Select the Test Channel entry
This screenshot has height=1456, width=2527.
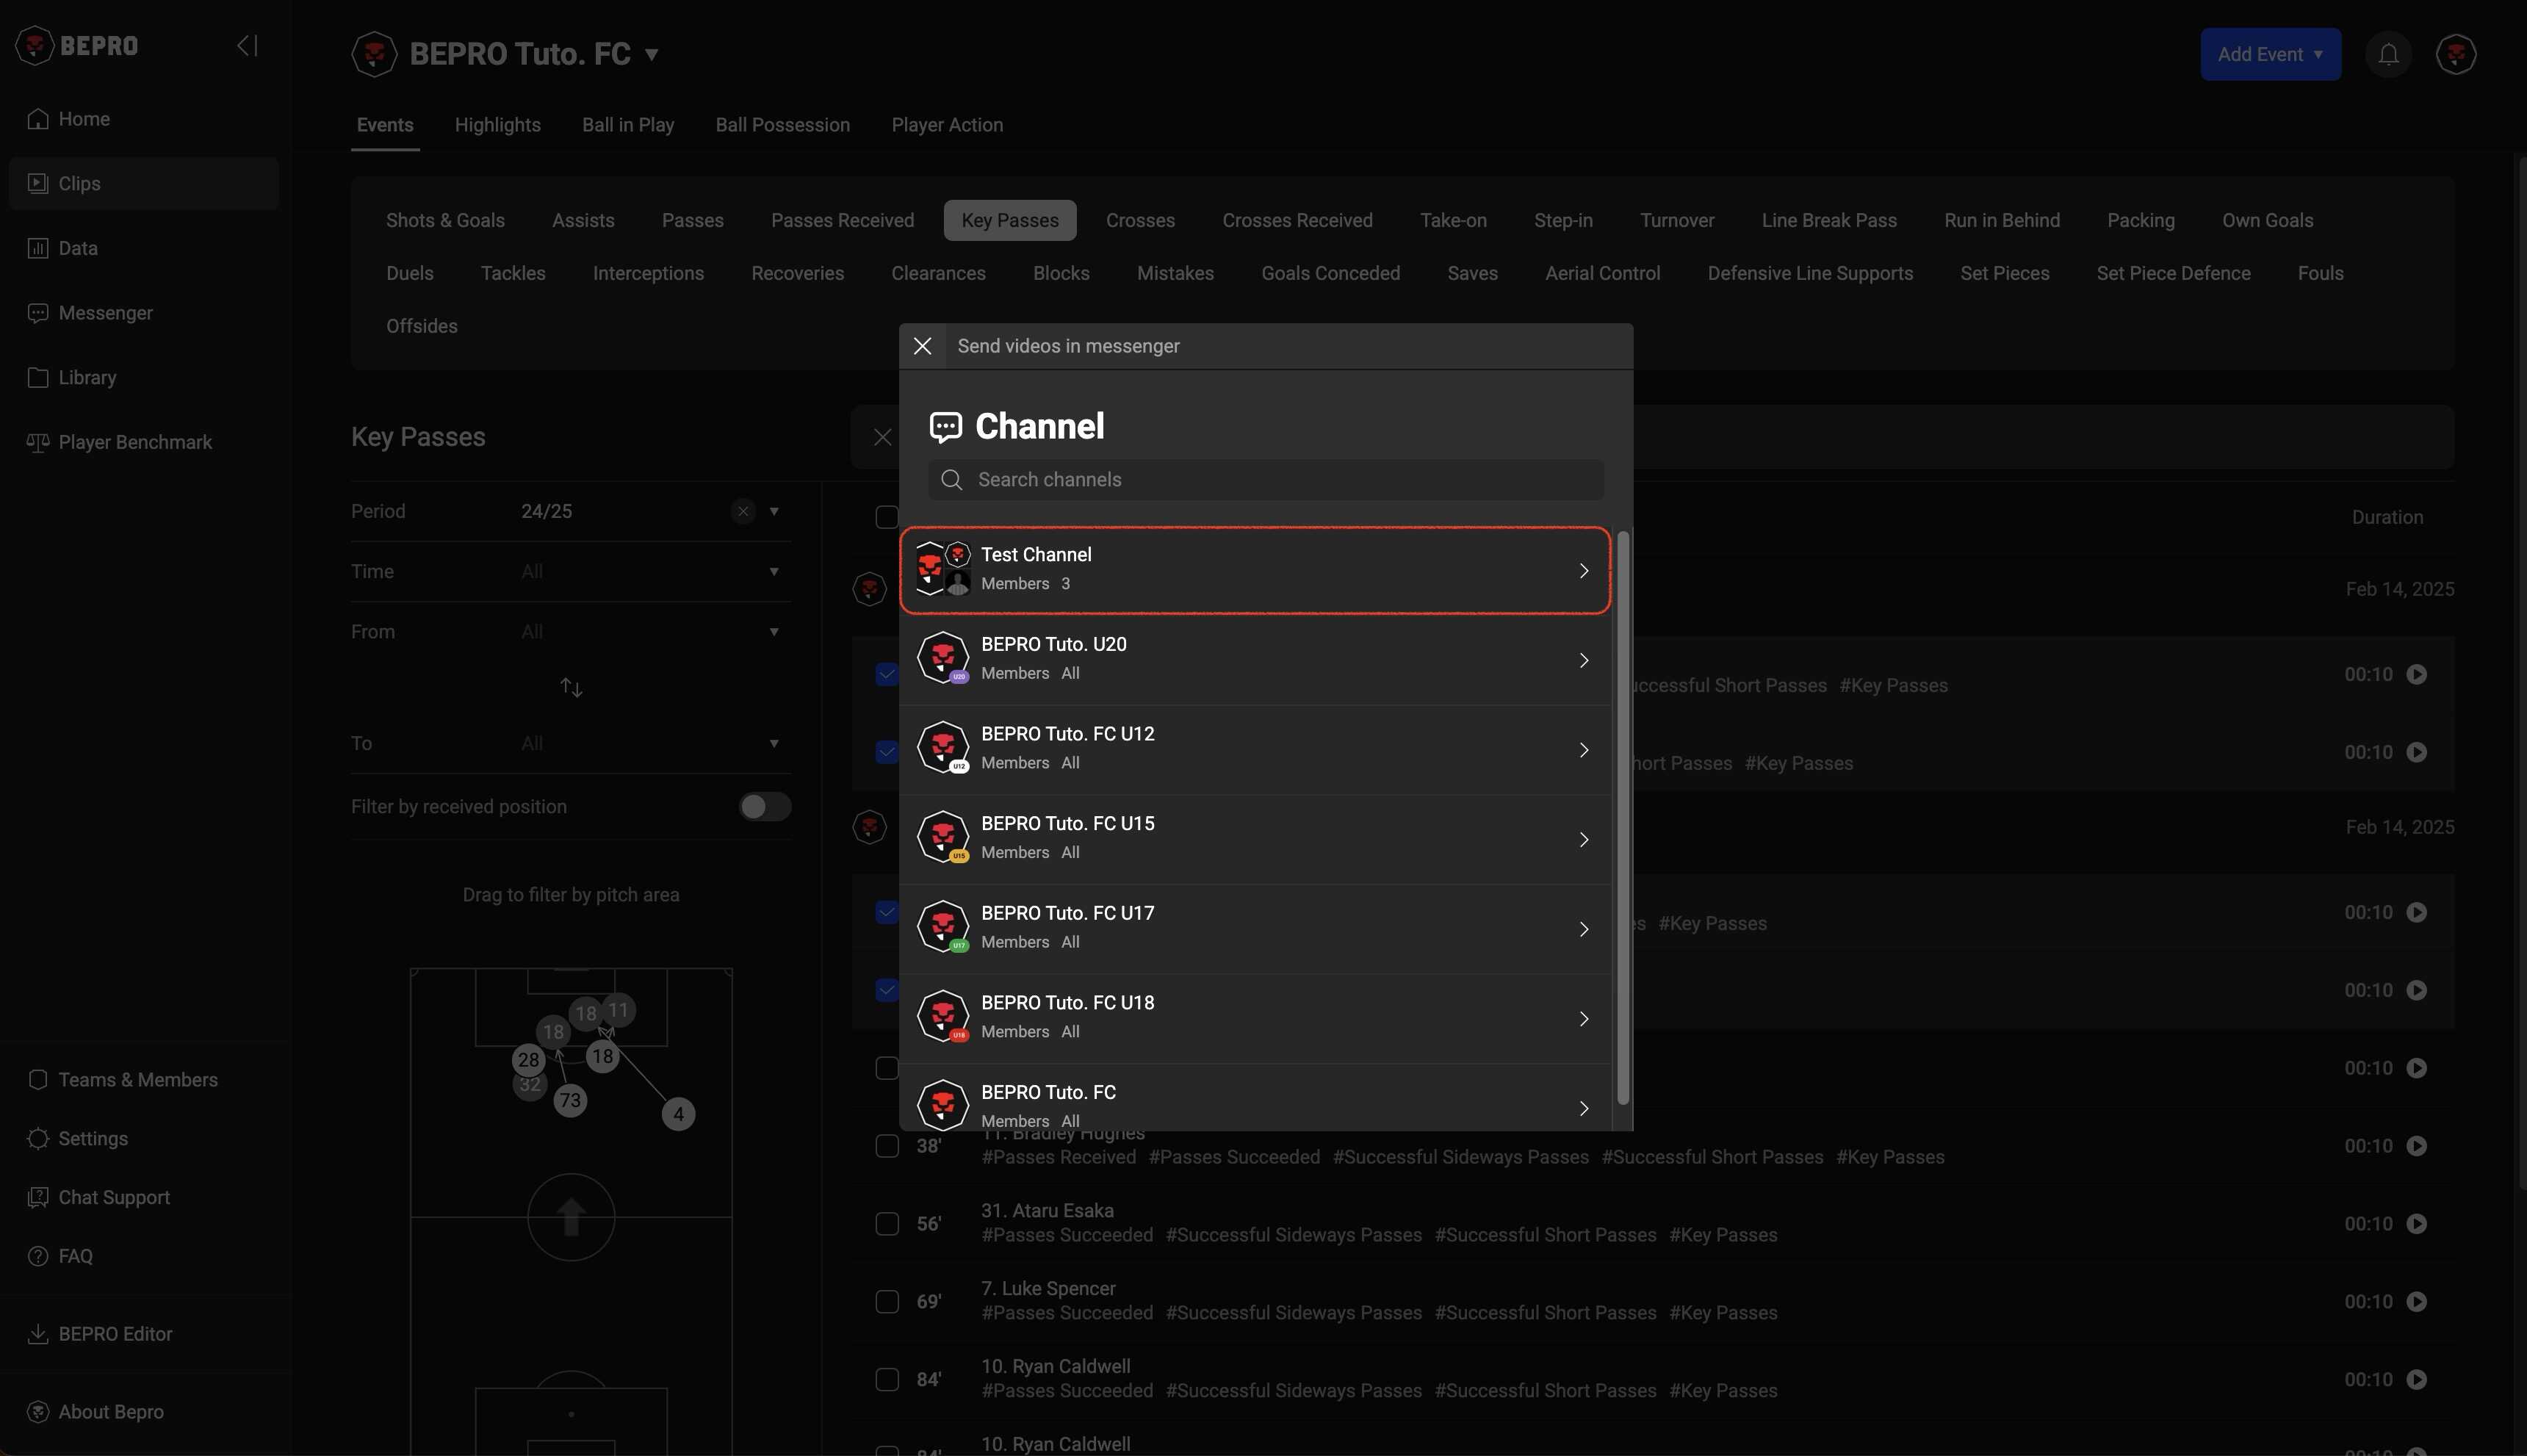coord(1254,570)
